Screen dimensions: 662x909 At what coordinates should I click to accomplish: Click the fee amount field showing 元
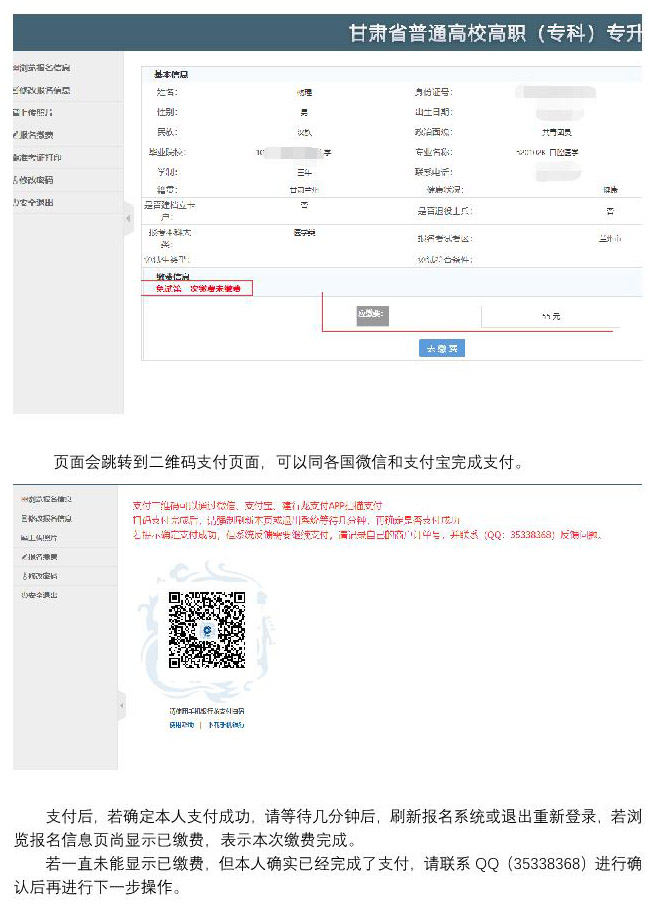tap(550, 317)
